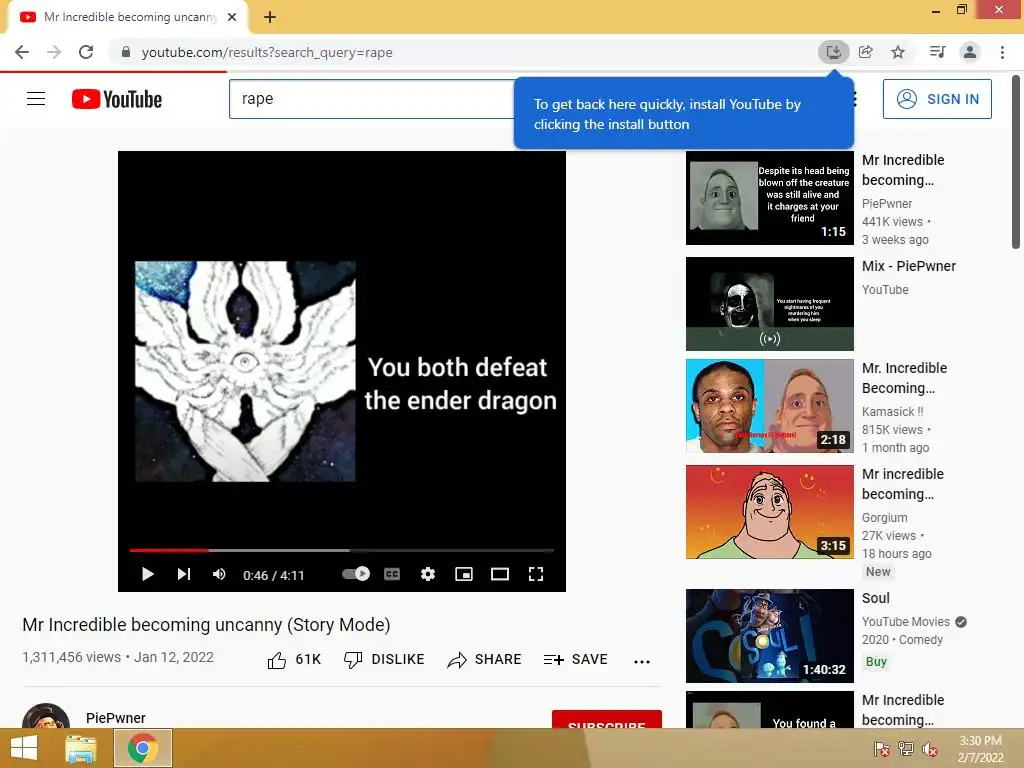Open Mix - PiePwner title link

coord(908,266)
